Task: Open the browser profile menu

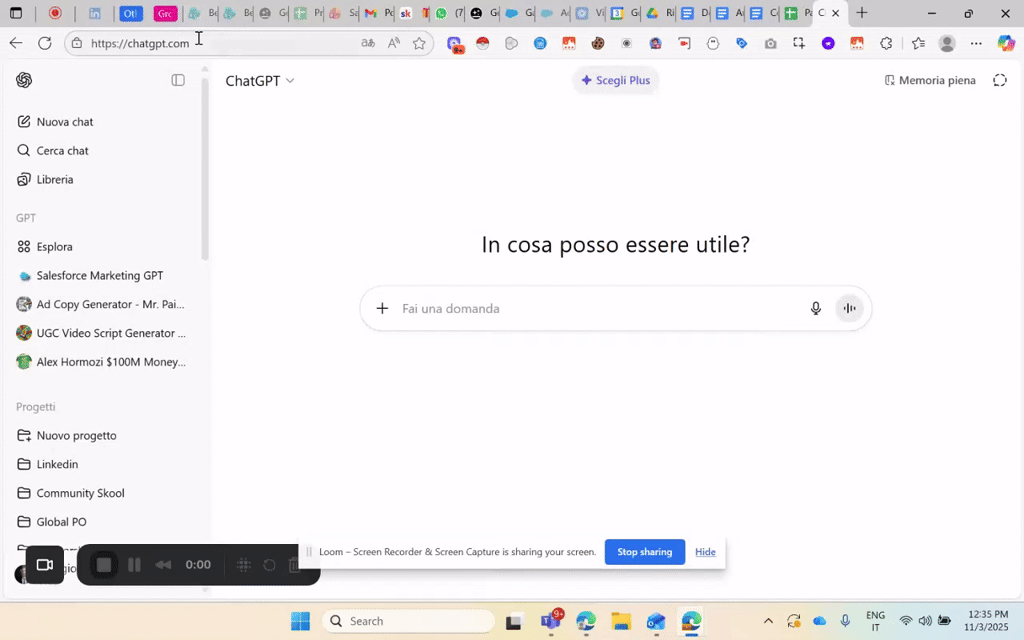Action: [946, 44]
